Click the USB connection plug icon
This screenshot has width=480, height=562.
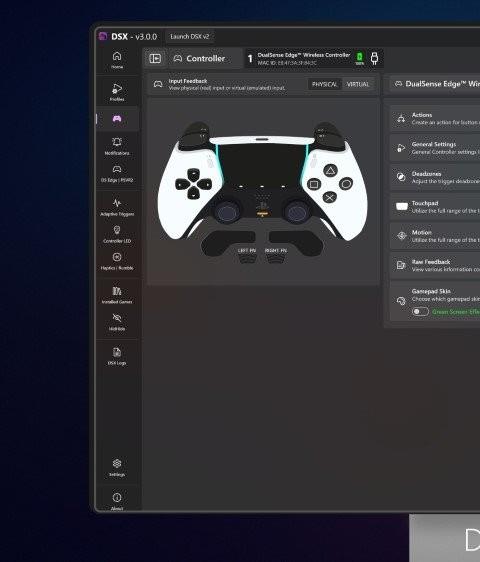374,58
